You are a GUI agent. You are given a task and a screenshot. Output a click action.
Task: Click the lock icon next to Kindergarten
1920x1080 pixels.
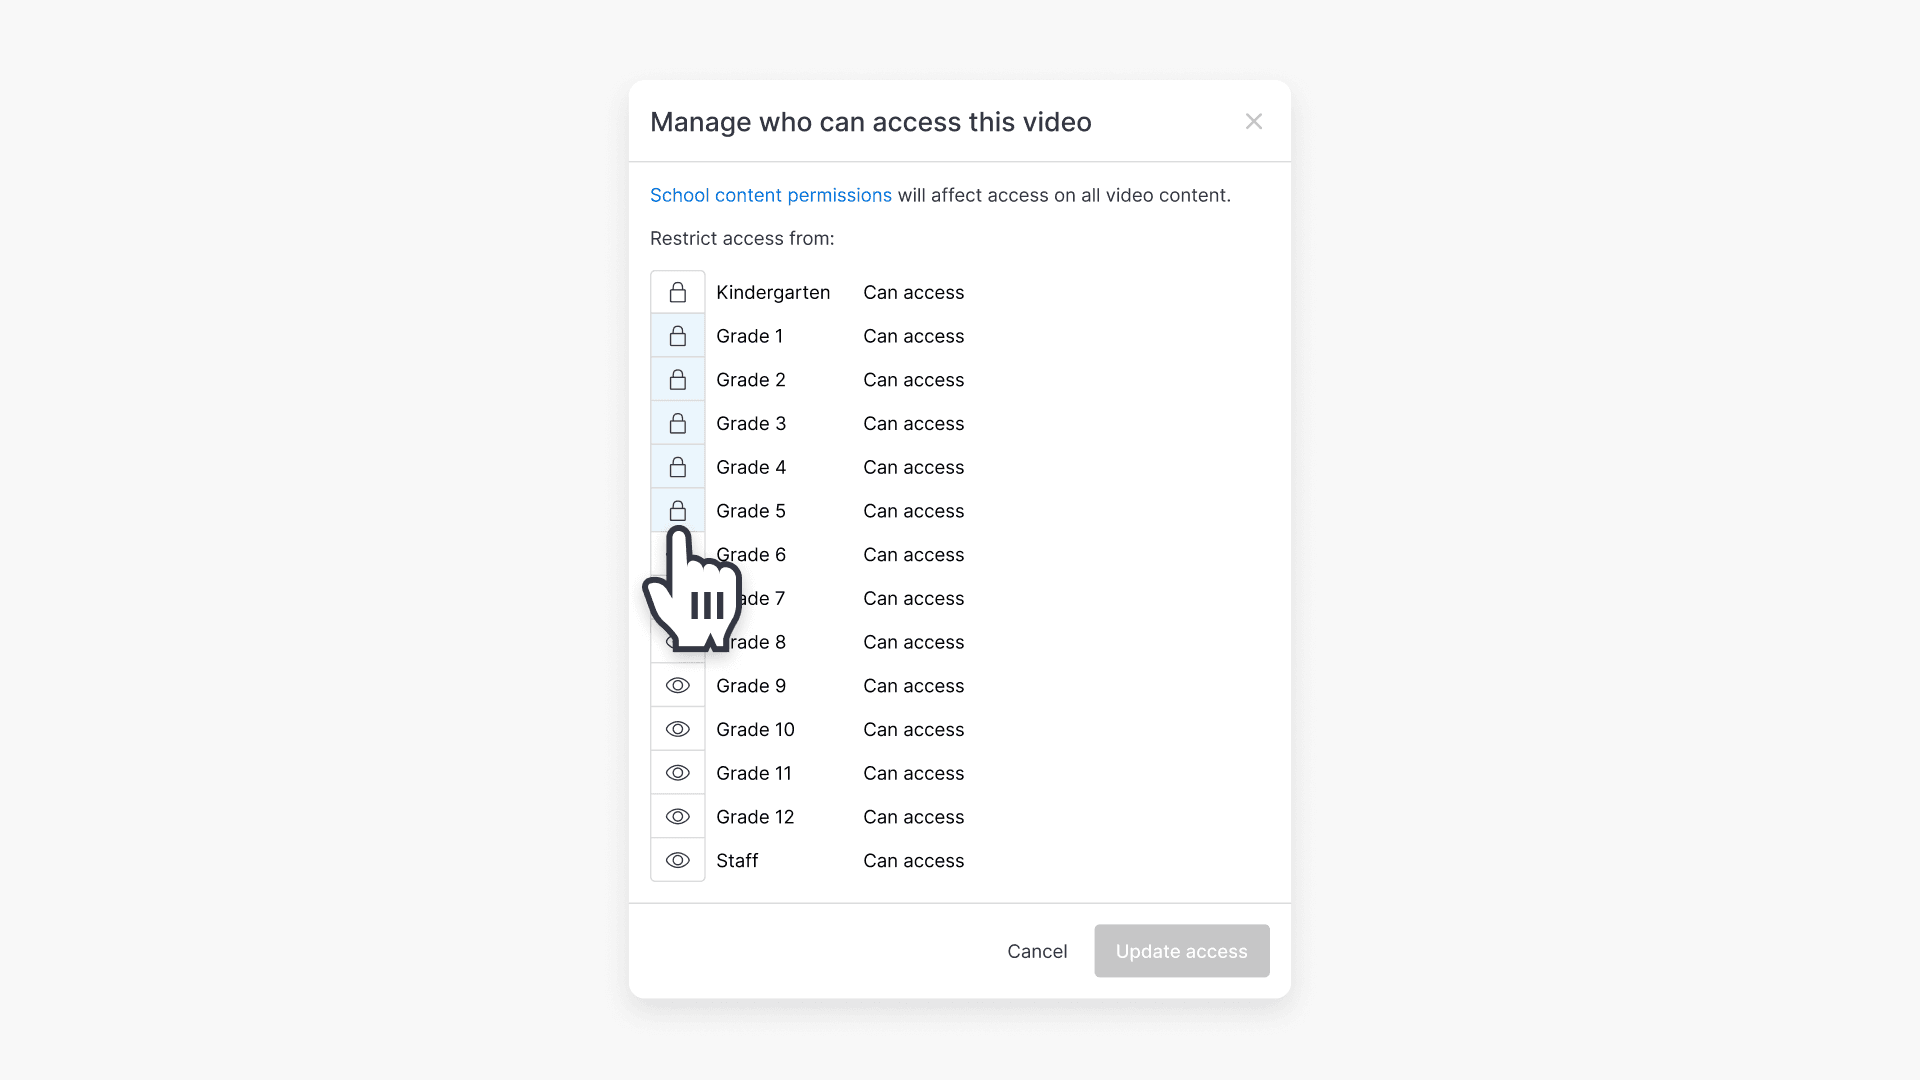(677, 291)
